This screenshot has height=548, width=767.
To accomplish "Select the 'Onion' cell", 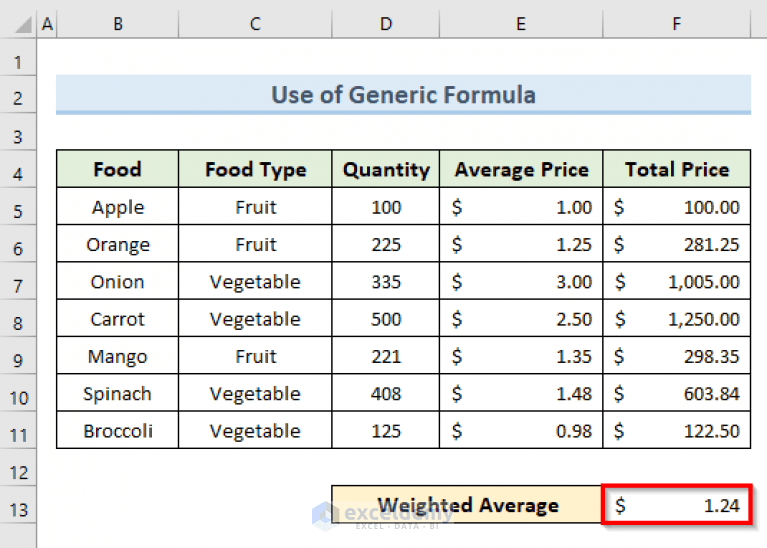I will [118, 281].
